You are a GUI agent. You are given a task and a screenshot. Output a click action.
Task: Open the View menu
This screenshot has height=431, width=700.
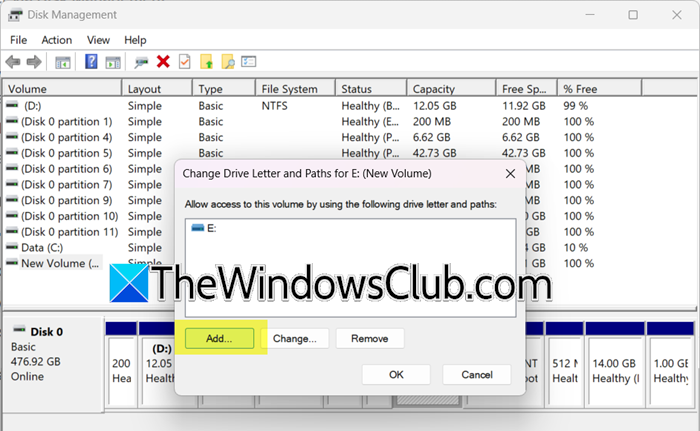click(98, 40)
